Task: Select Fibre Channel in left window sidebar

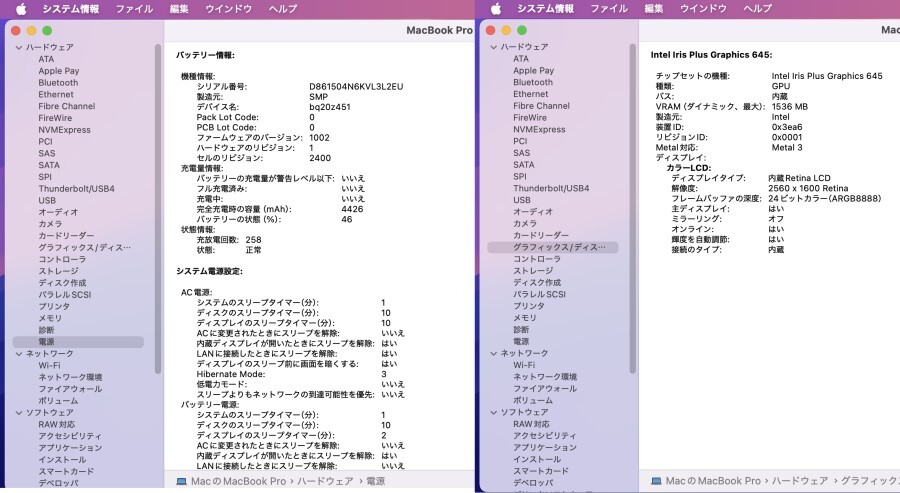Action: click(67, 106)
